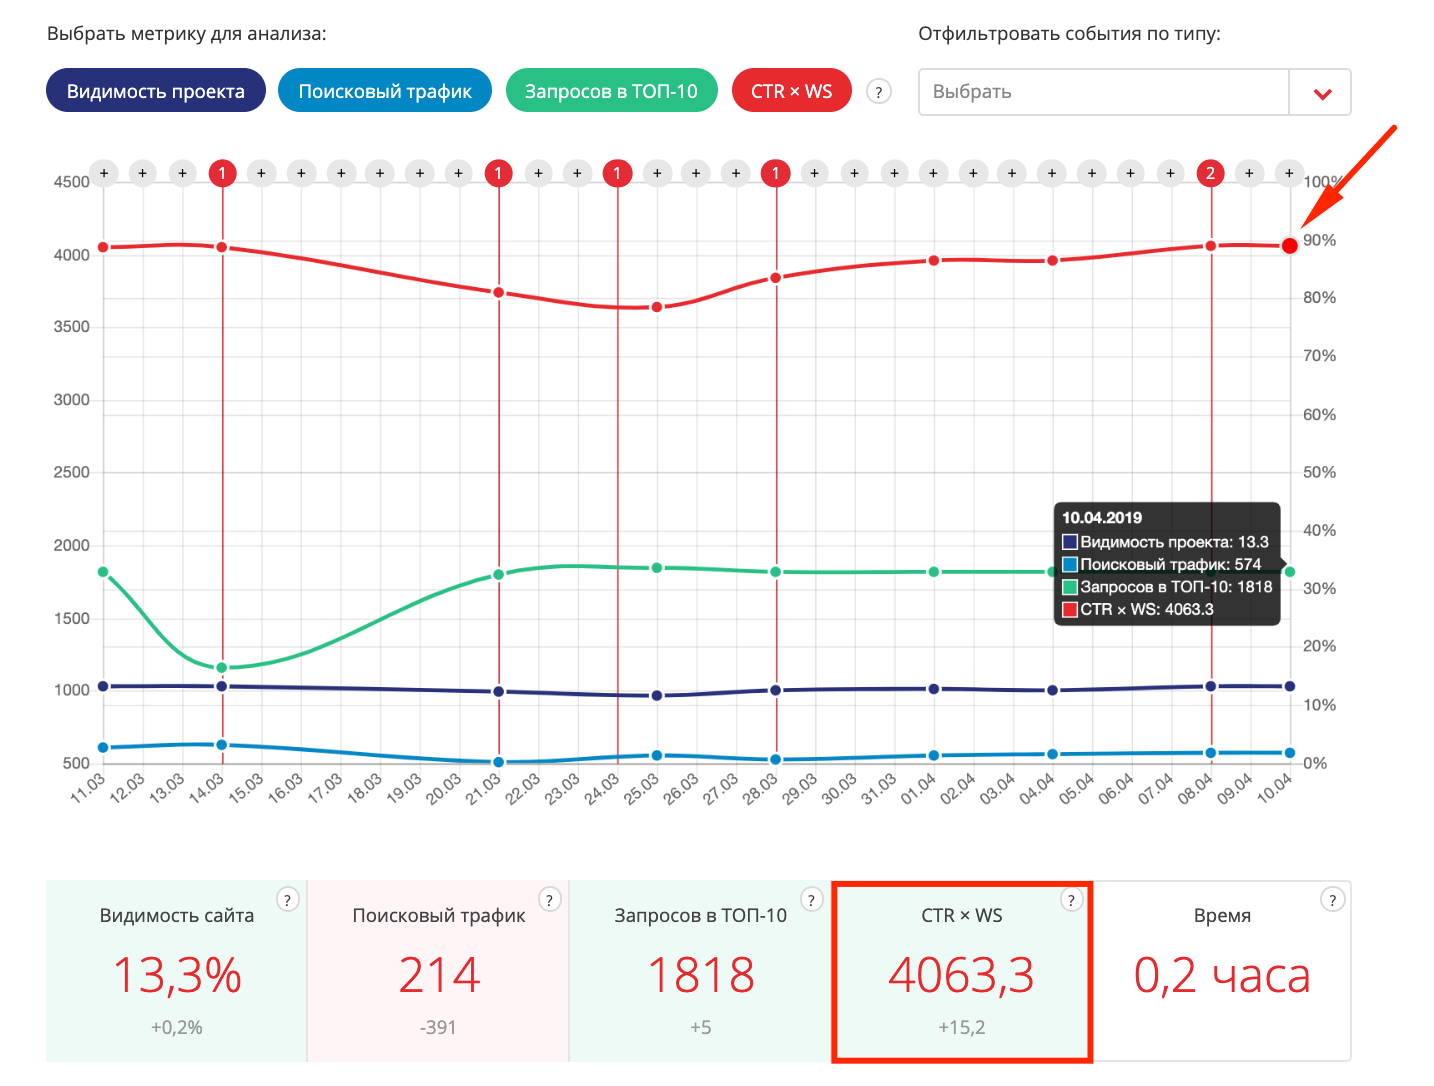This screenshot has height=1086, width=1434.
Task: Click help icon on CTR × WS card
Action: [x=1071, y=900]
